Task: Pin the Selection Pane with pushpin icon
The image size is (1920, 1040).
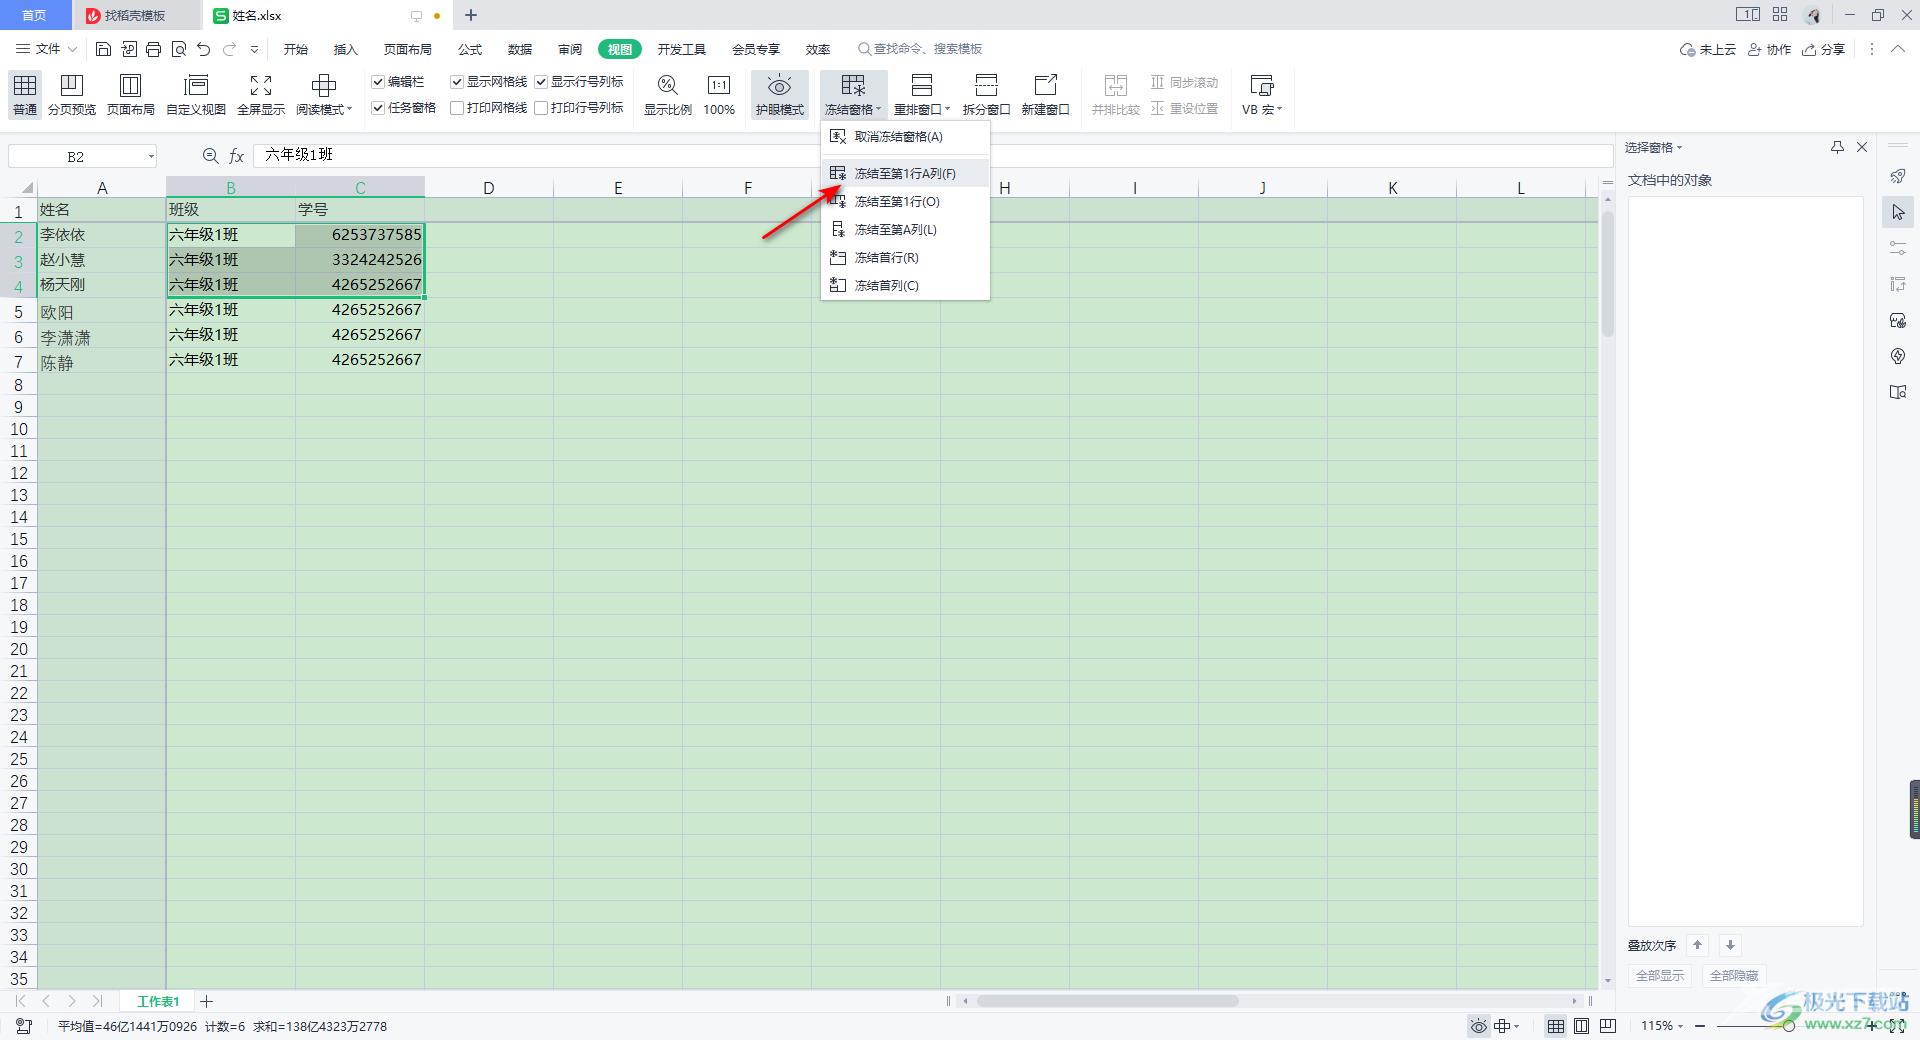Action: 1837,147
